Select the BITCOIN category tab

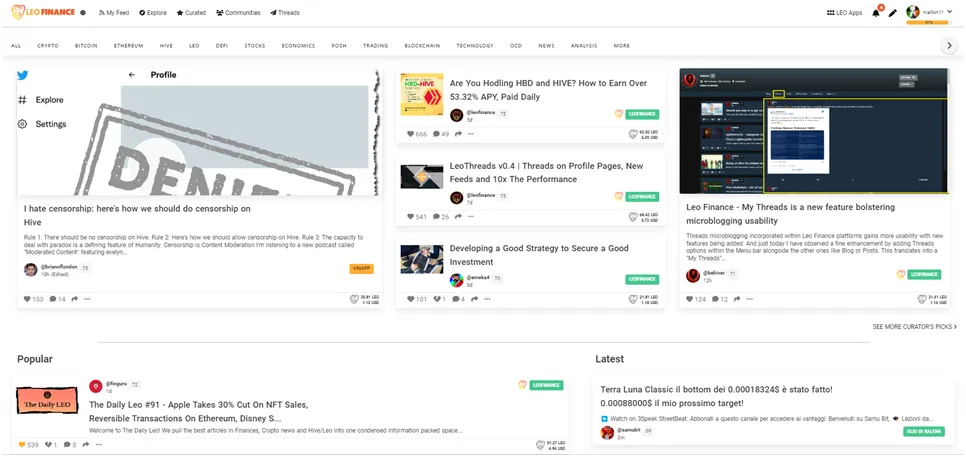pyautogui.click(x=86, y=46)
